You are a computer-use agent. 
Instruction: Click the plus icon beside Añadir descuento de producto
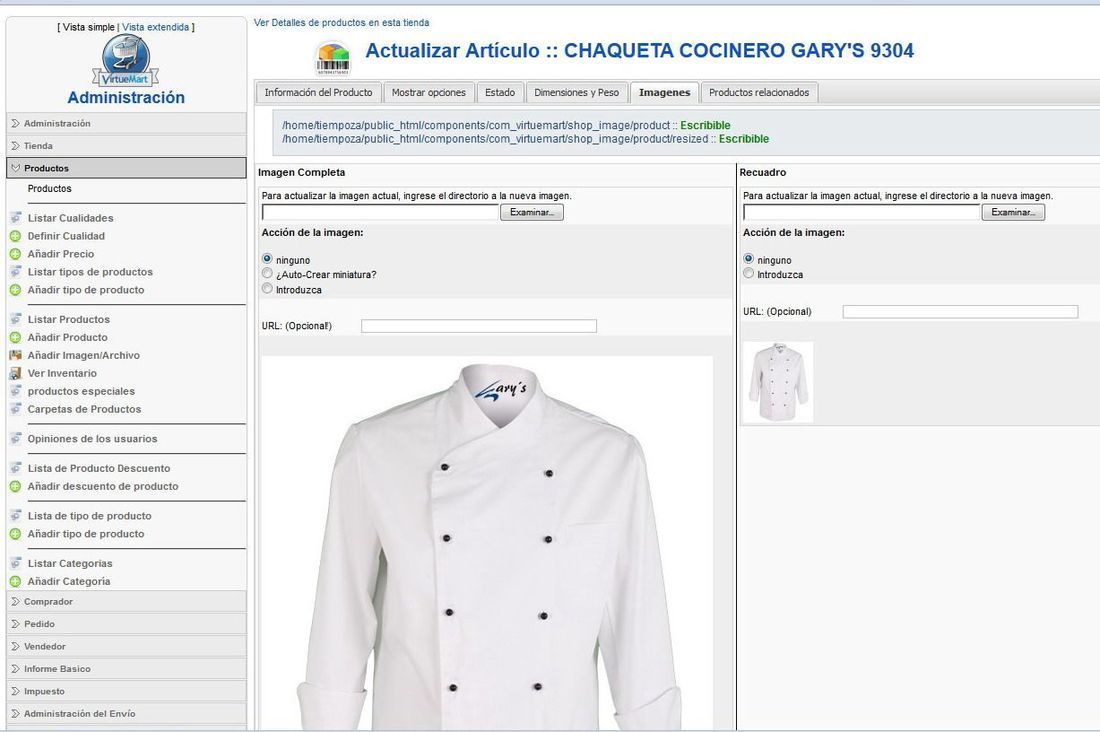(x=15, y=486)
